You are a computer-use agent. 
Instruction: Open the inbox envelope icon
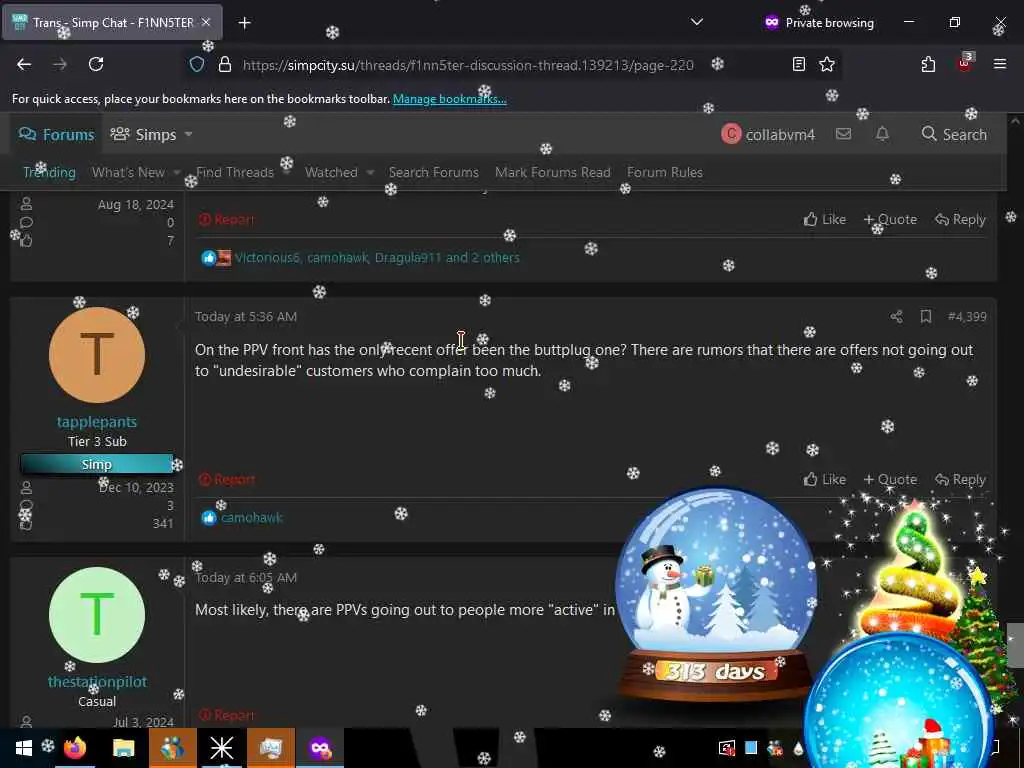click(x=843, y=134)
